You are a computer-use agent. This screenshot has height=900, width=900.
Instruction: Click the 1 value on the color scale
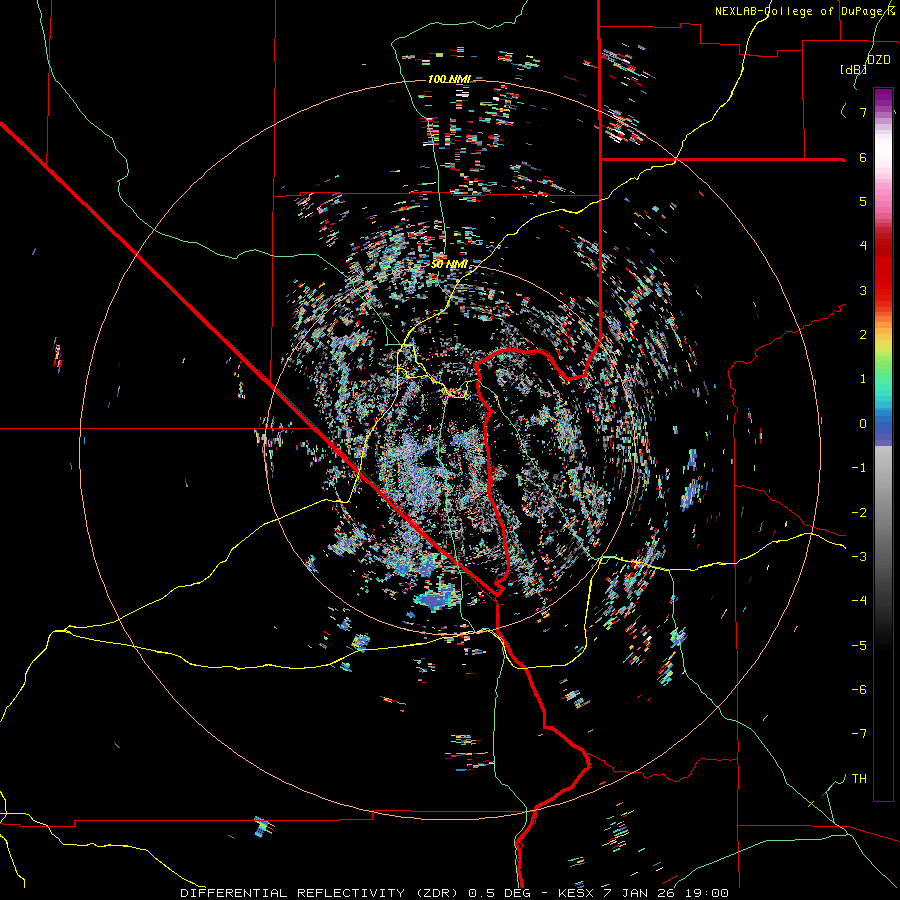863,379
